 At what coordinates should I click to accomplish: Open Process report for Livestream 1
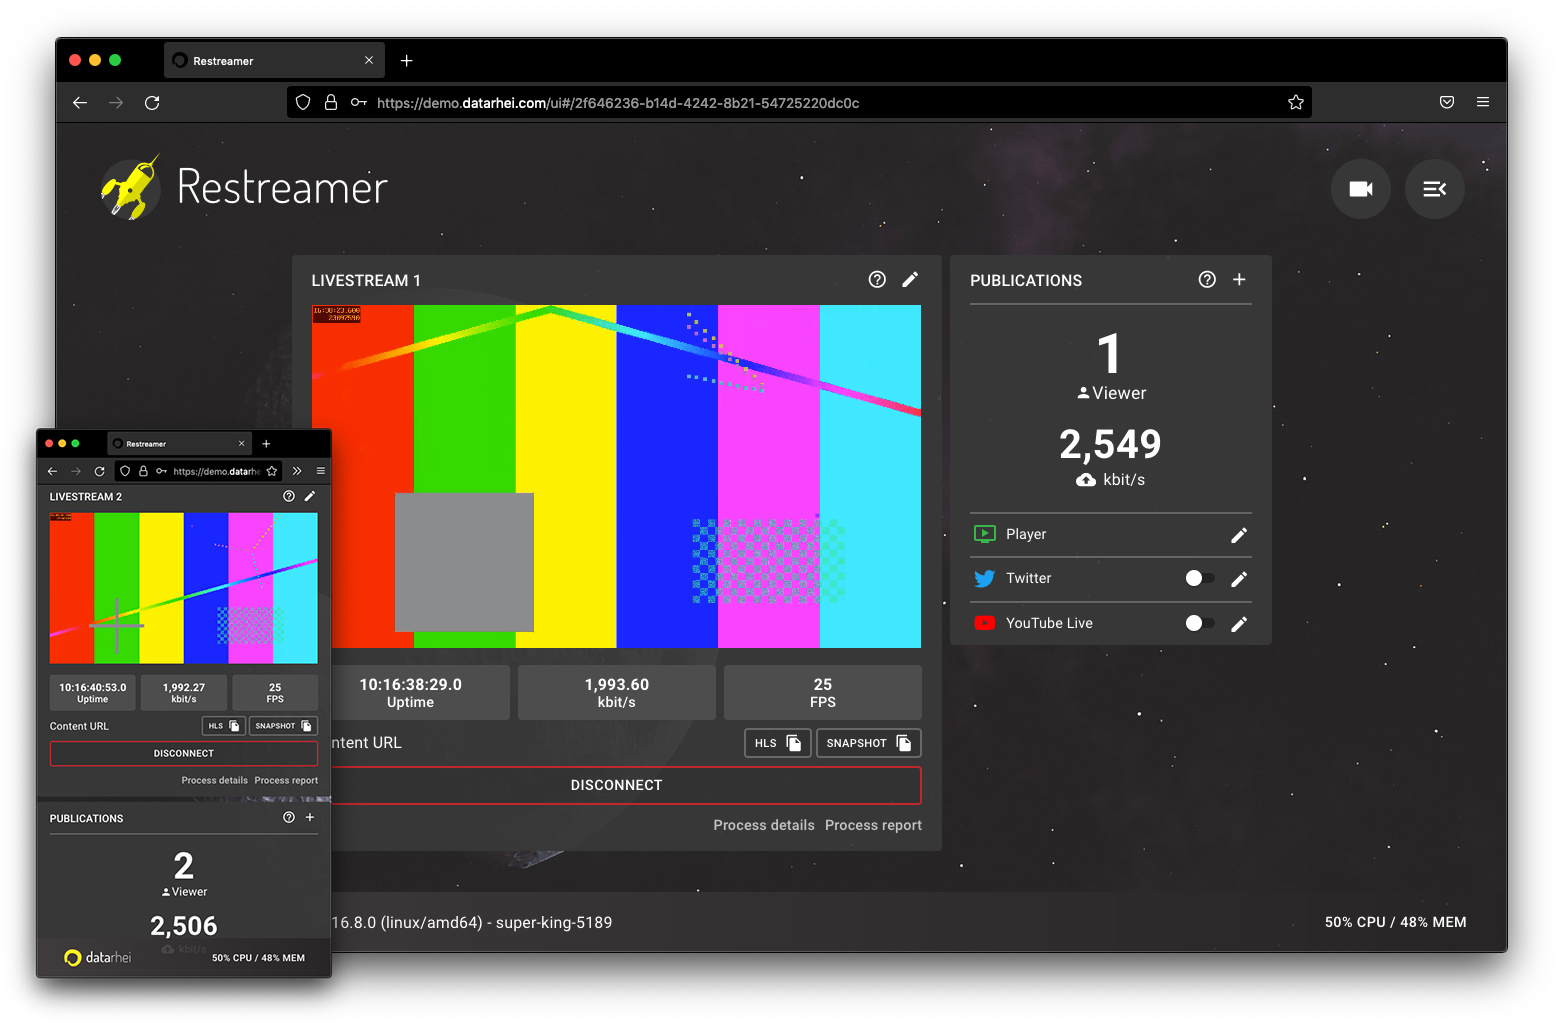(872, 824)
